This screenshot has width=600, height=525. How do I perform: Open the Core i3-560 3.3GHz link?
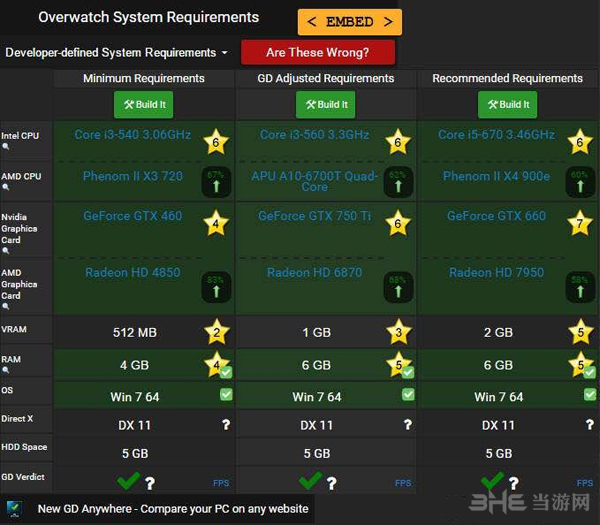click(x=315, y=134)
